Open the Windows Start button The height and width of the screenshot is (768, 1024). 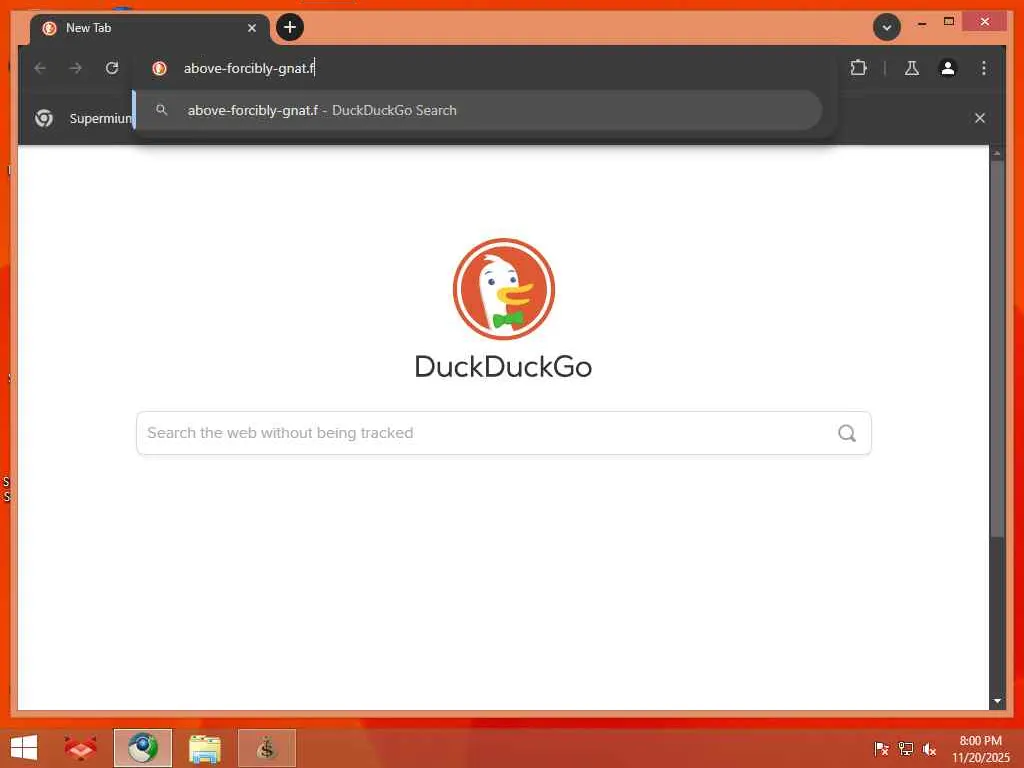point(24,748)
